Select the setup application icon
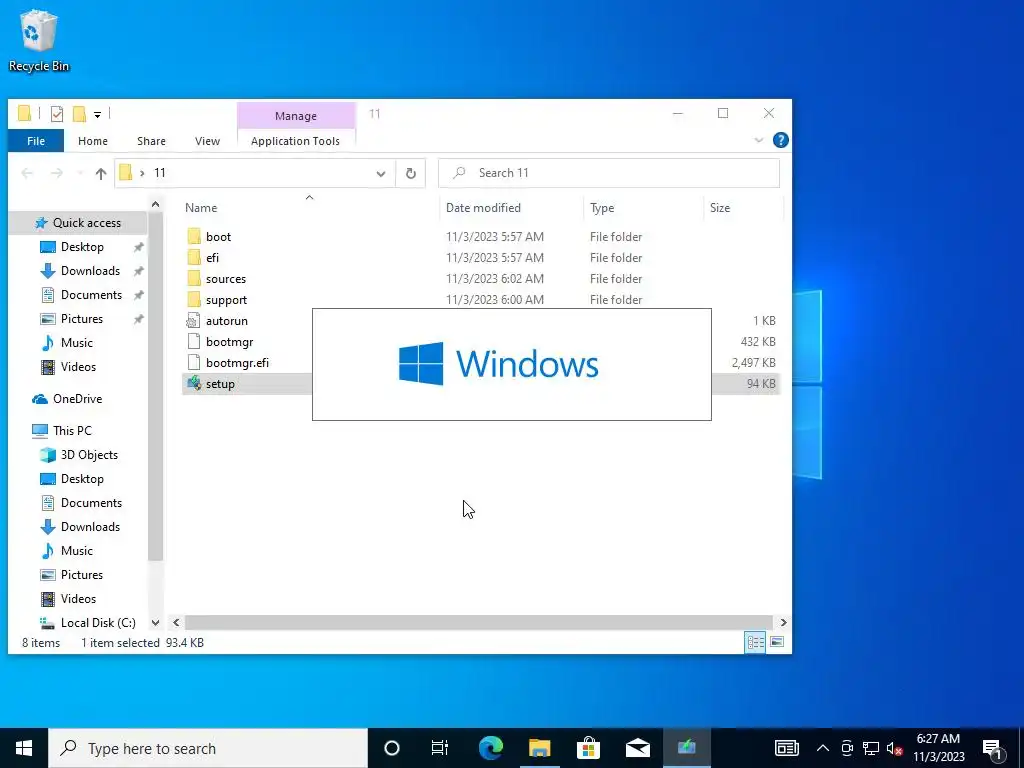 [x=193, y=383]
